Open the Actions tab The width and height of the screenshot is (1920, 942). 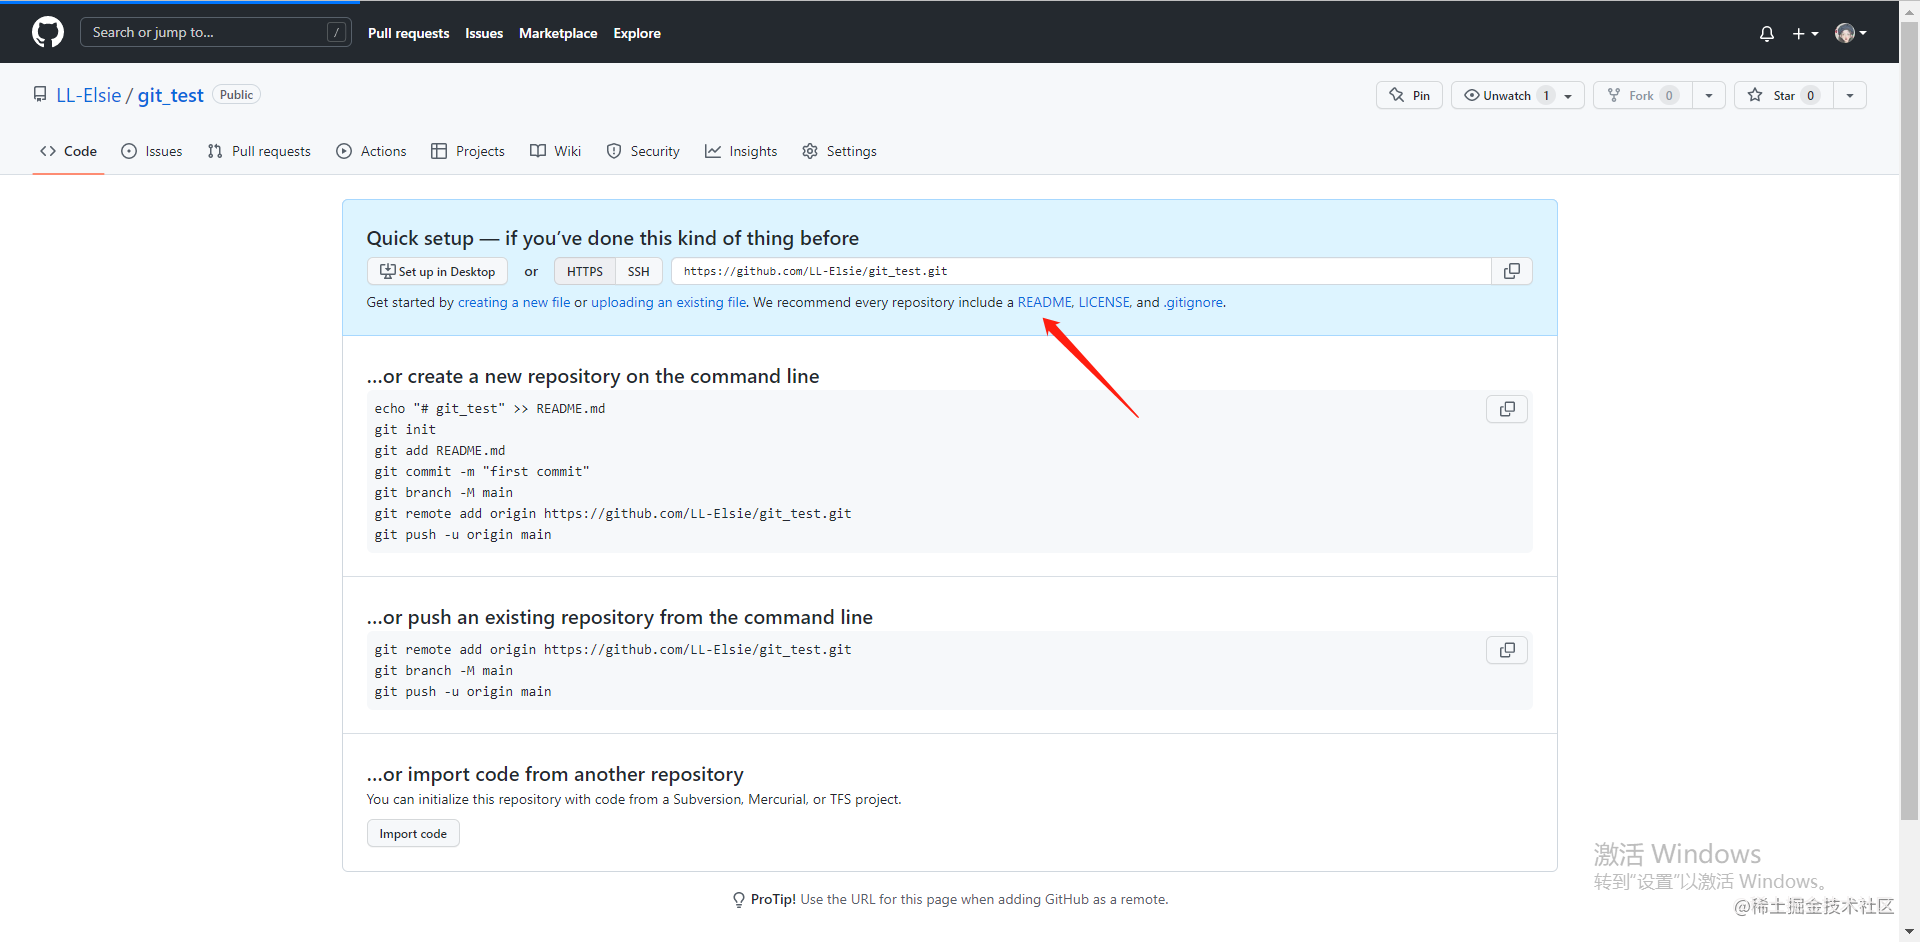click(x=371, y=151)
